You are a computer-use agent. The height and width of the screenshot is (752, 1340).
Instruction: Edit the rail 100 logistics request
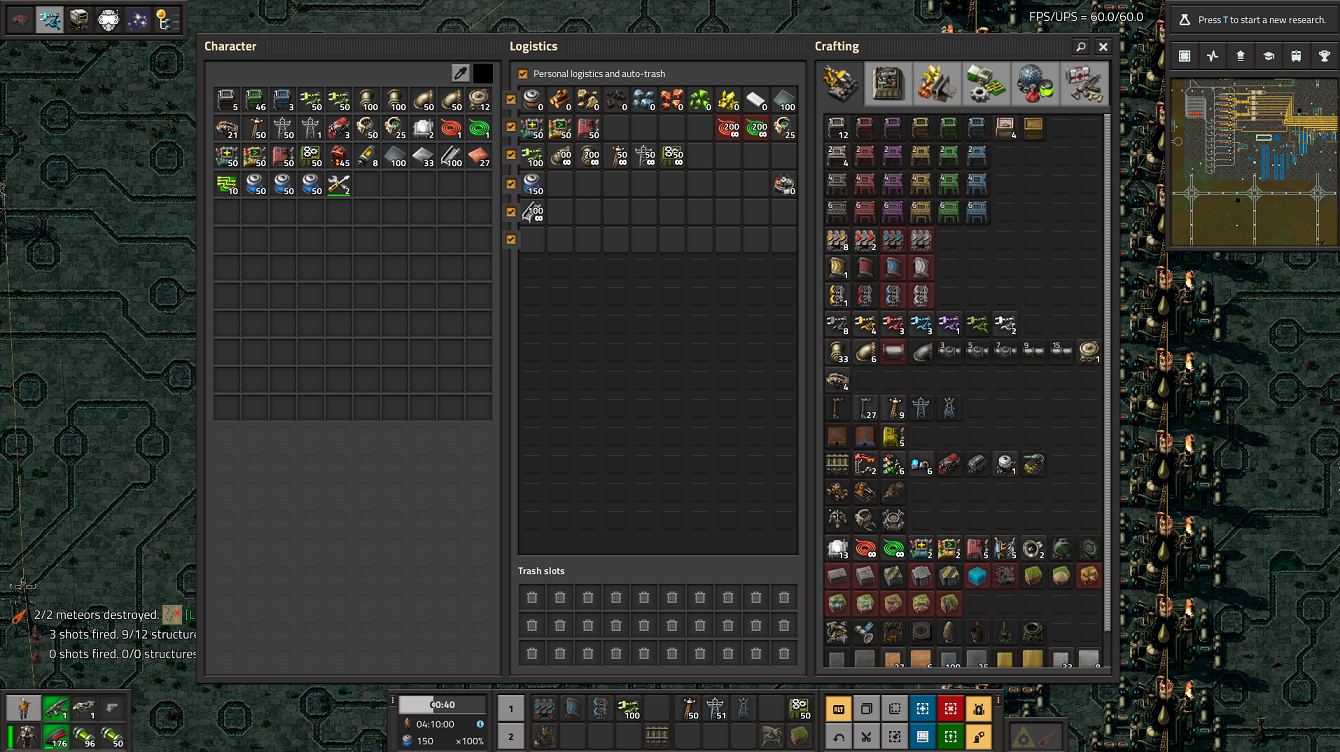point(532,212)
